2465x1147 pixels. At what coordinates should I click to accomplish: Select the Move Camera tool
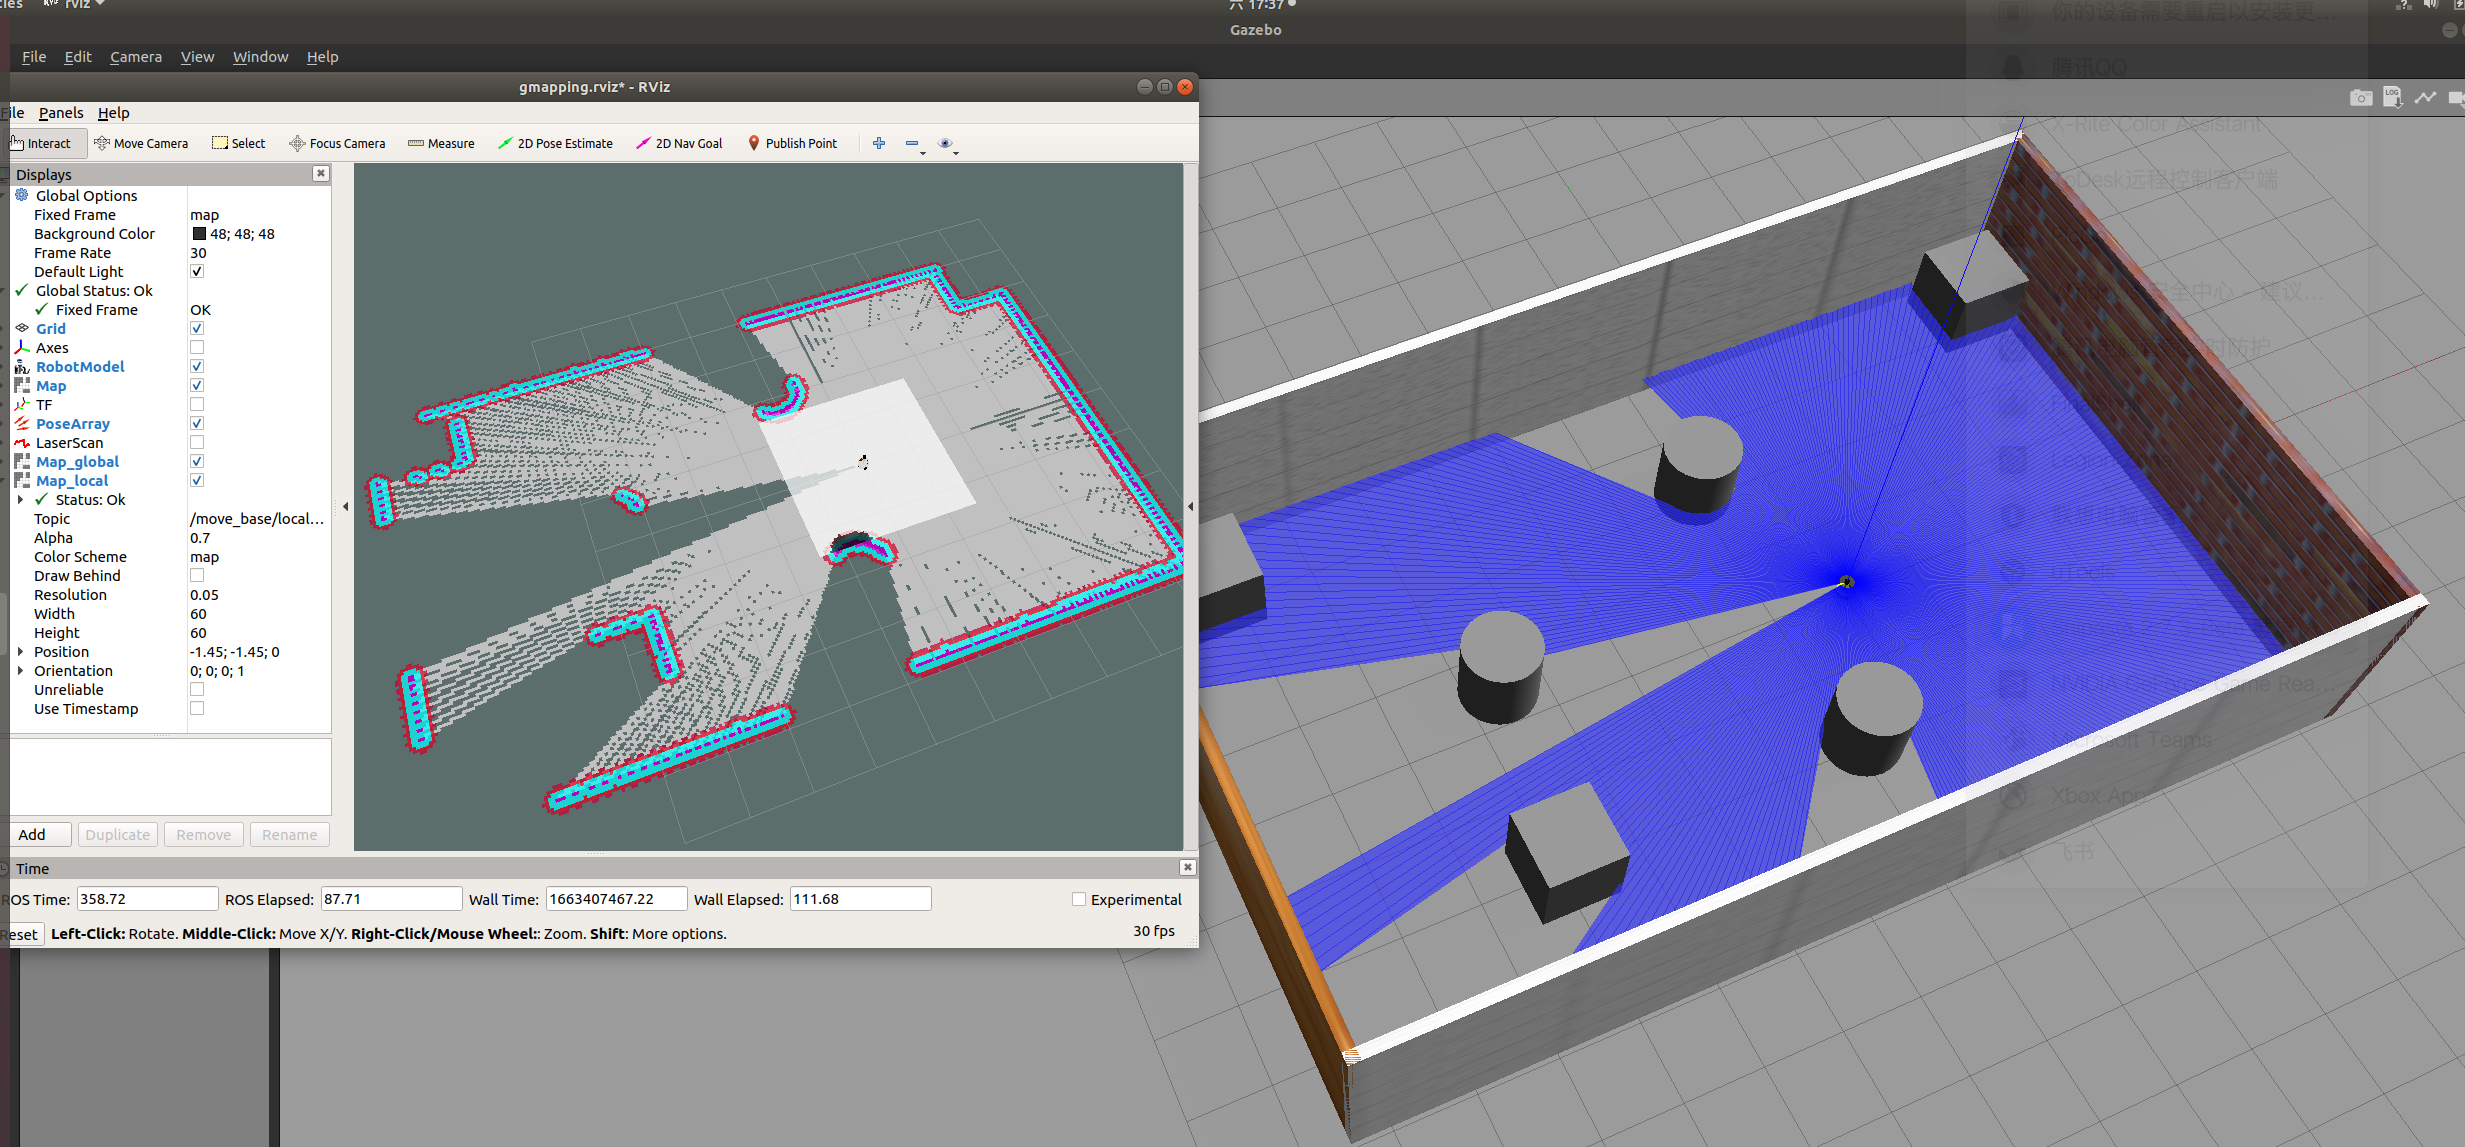pyautogui.click(x=141, y=143)
